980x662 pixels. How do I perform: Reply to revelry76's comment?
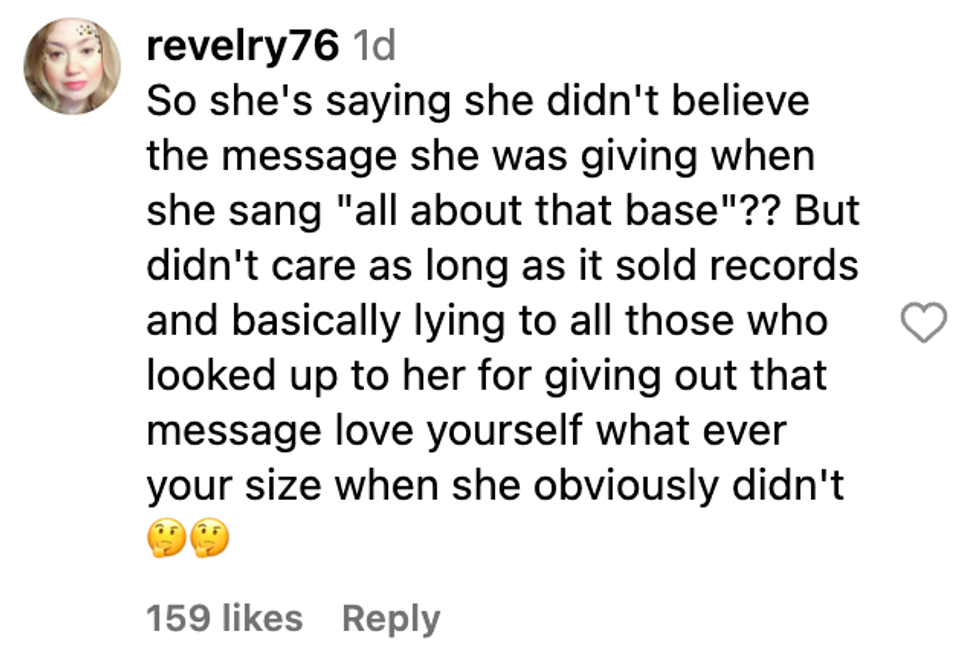(x=390, y=618)
